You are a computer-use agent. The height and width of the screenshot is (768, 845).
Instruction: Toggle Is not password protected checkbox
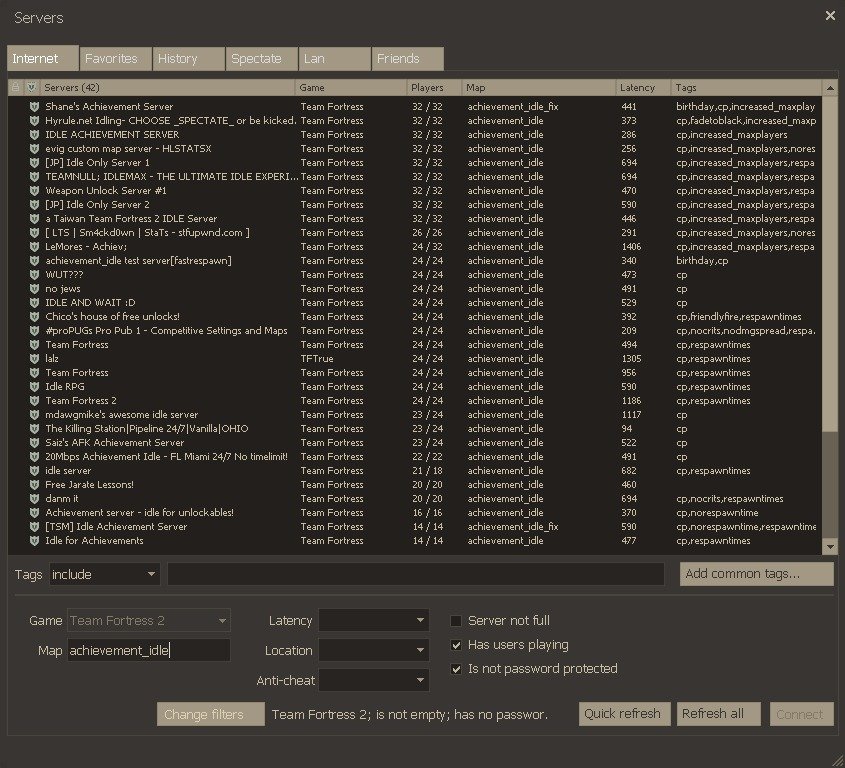click(x=457, y=669)
